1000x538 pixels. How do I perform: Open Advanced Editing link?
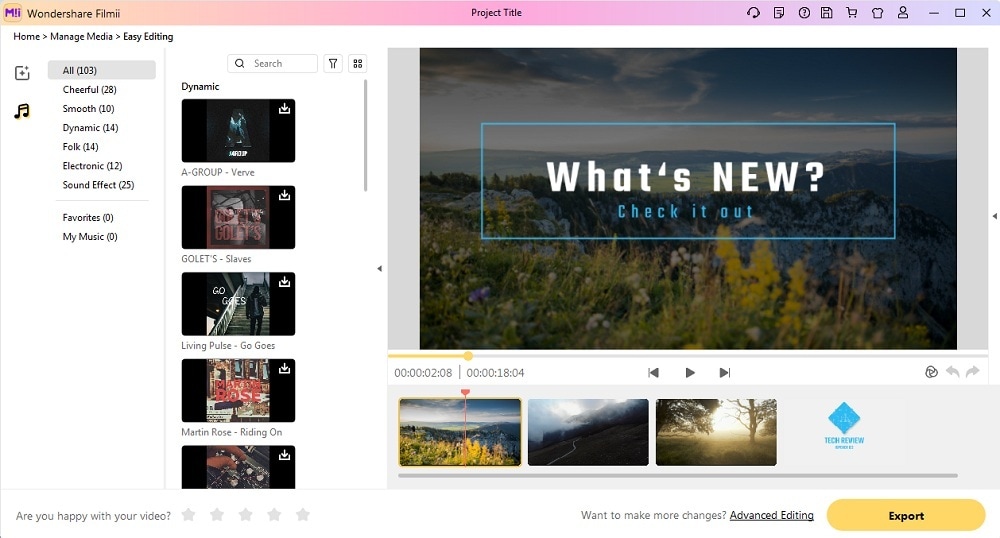coord(771,515)
